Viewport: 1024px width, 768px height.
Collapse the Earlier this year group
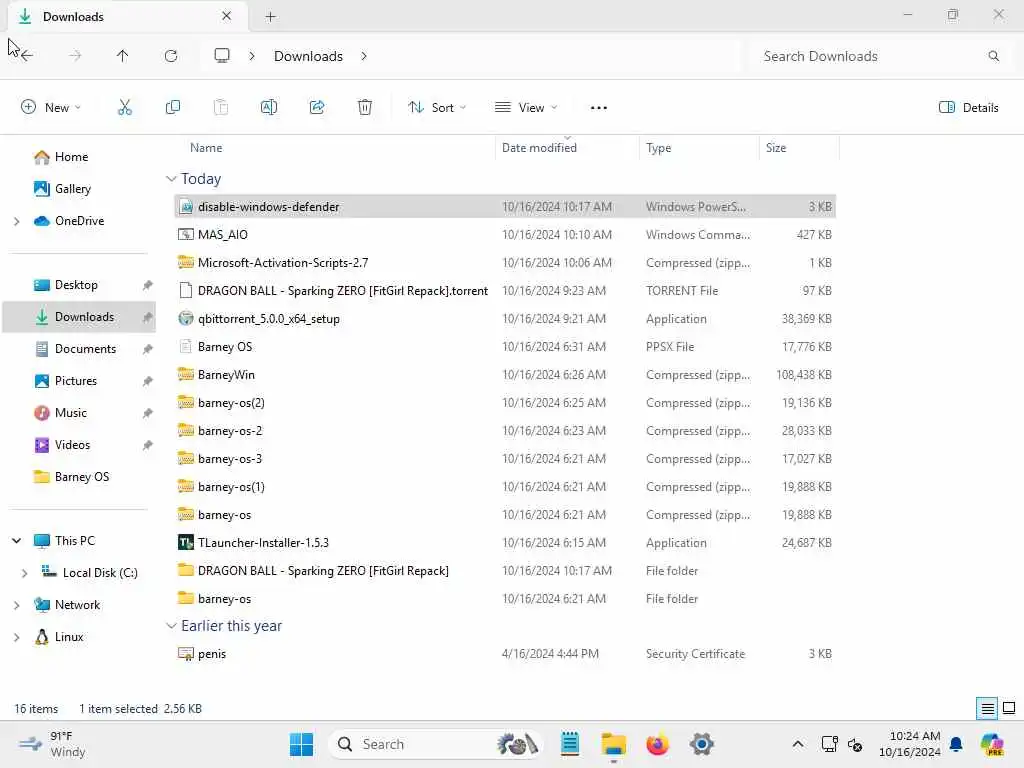171,626
